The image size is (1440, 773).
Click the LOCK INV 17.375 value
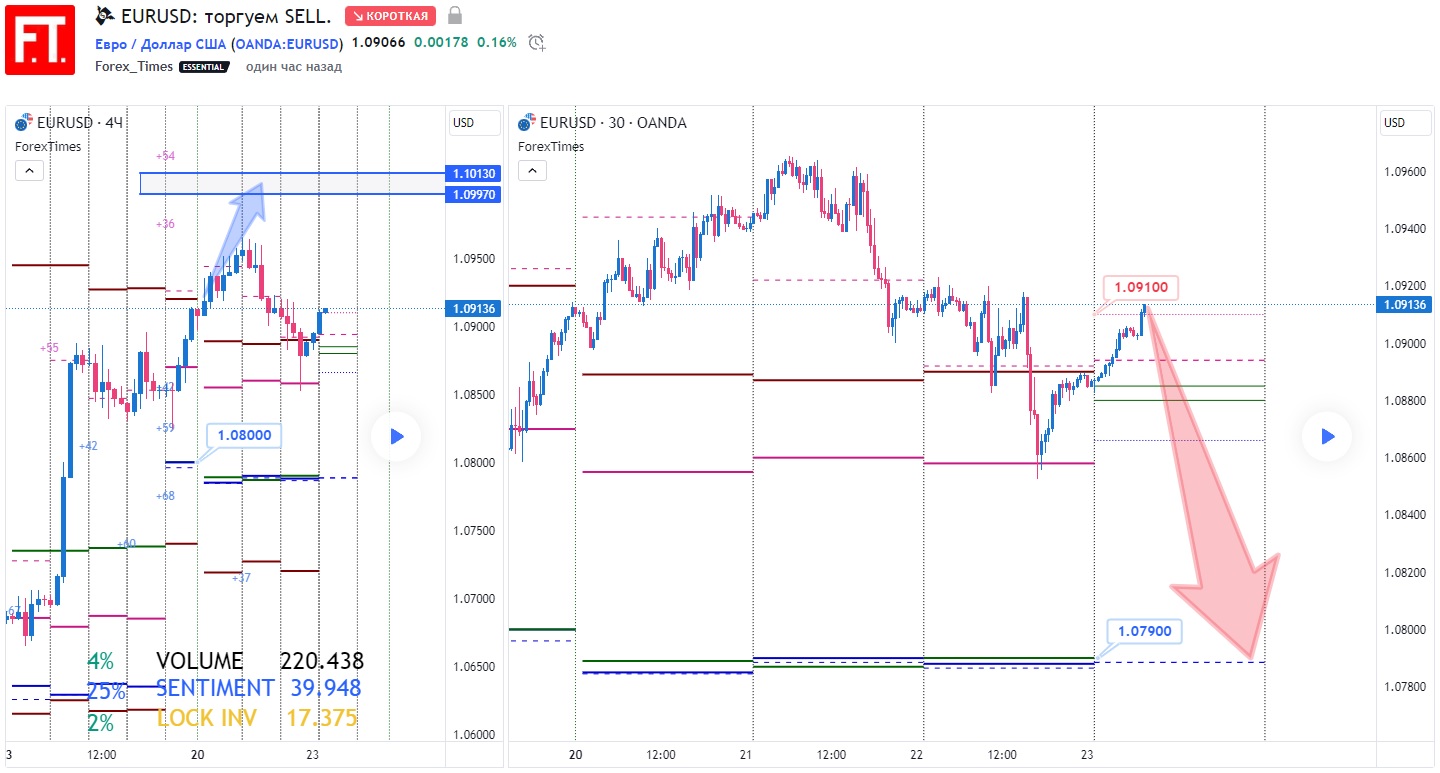coord(322,718)
